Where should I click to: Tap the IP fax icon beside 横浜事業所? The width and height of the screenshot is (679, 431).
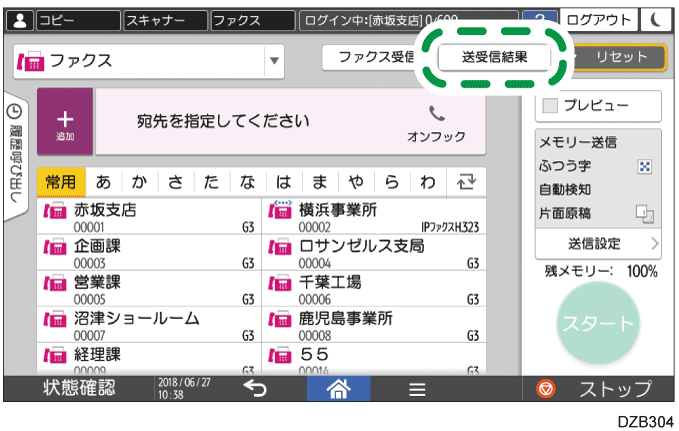click(280, 210)
